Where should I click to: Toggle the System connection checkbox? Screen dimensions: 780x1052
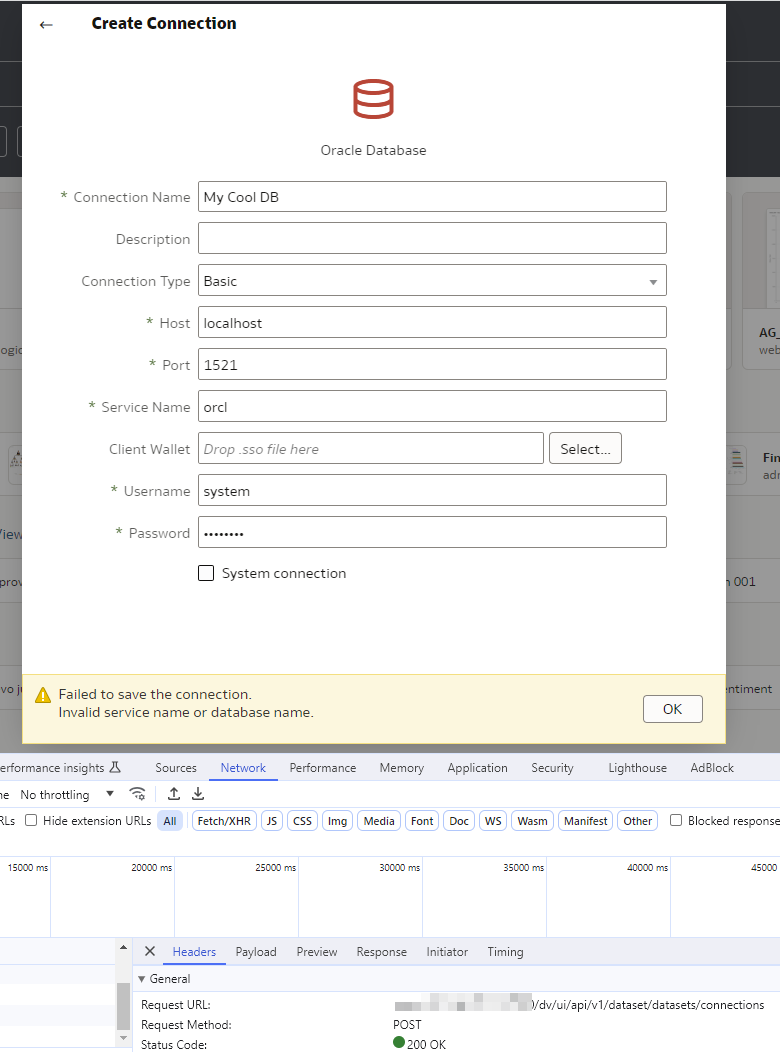pyautogui.click(x=206, y=573)
